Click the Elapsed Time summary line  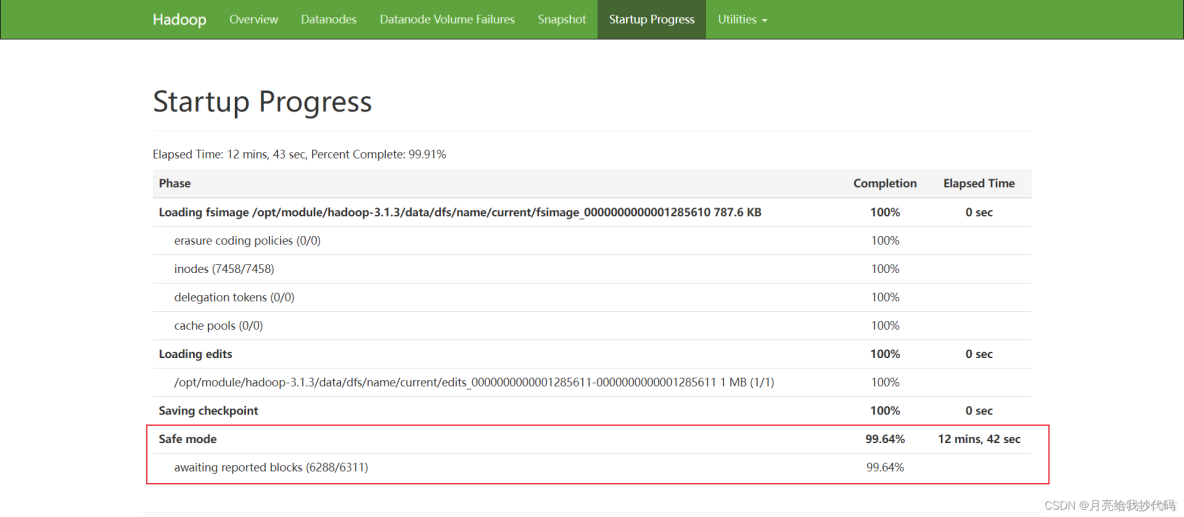[299, 154]
